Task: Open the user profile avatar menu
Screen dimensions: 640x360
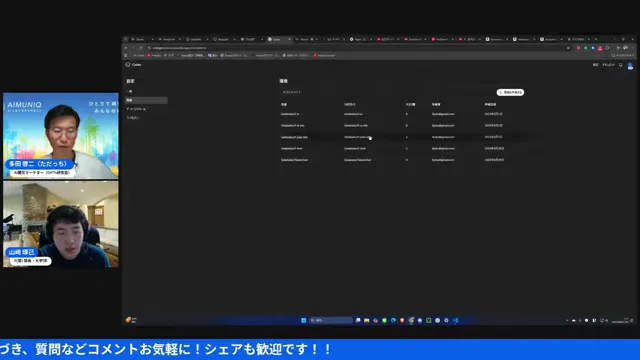Action: point(630,65)
